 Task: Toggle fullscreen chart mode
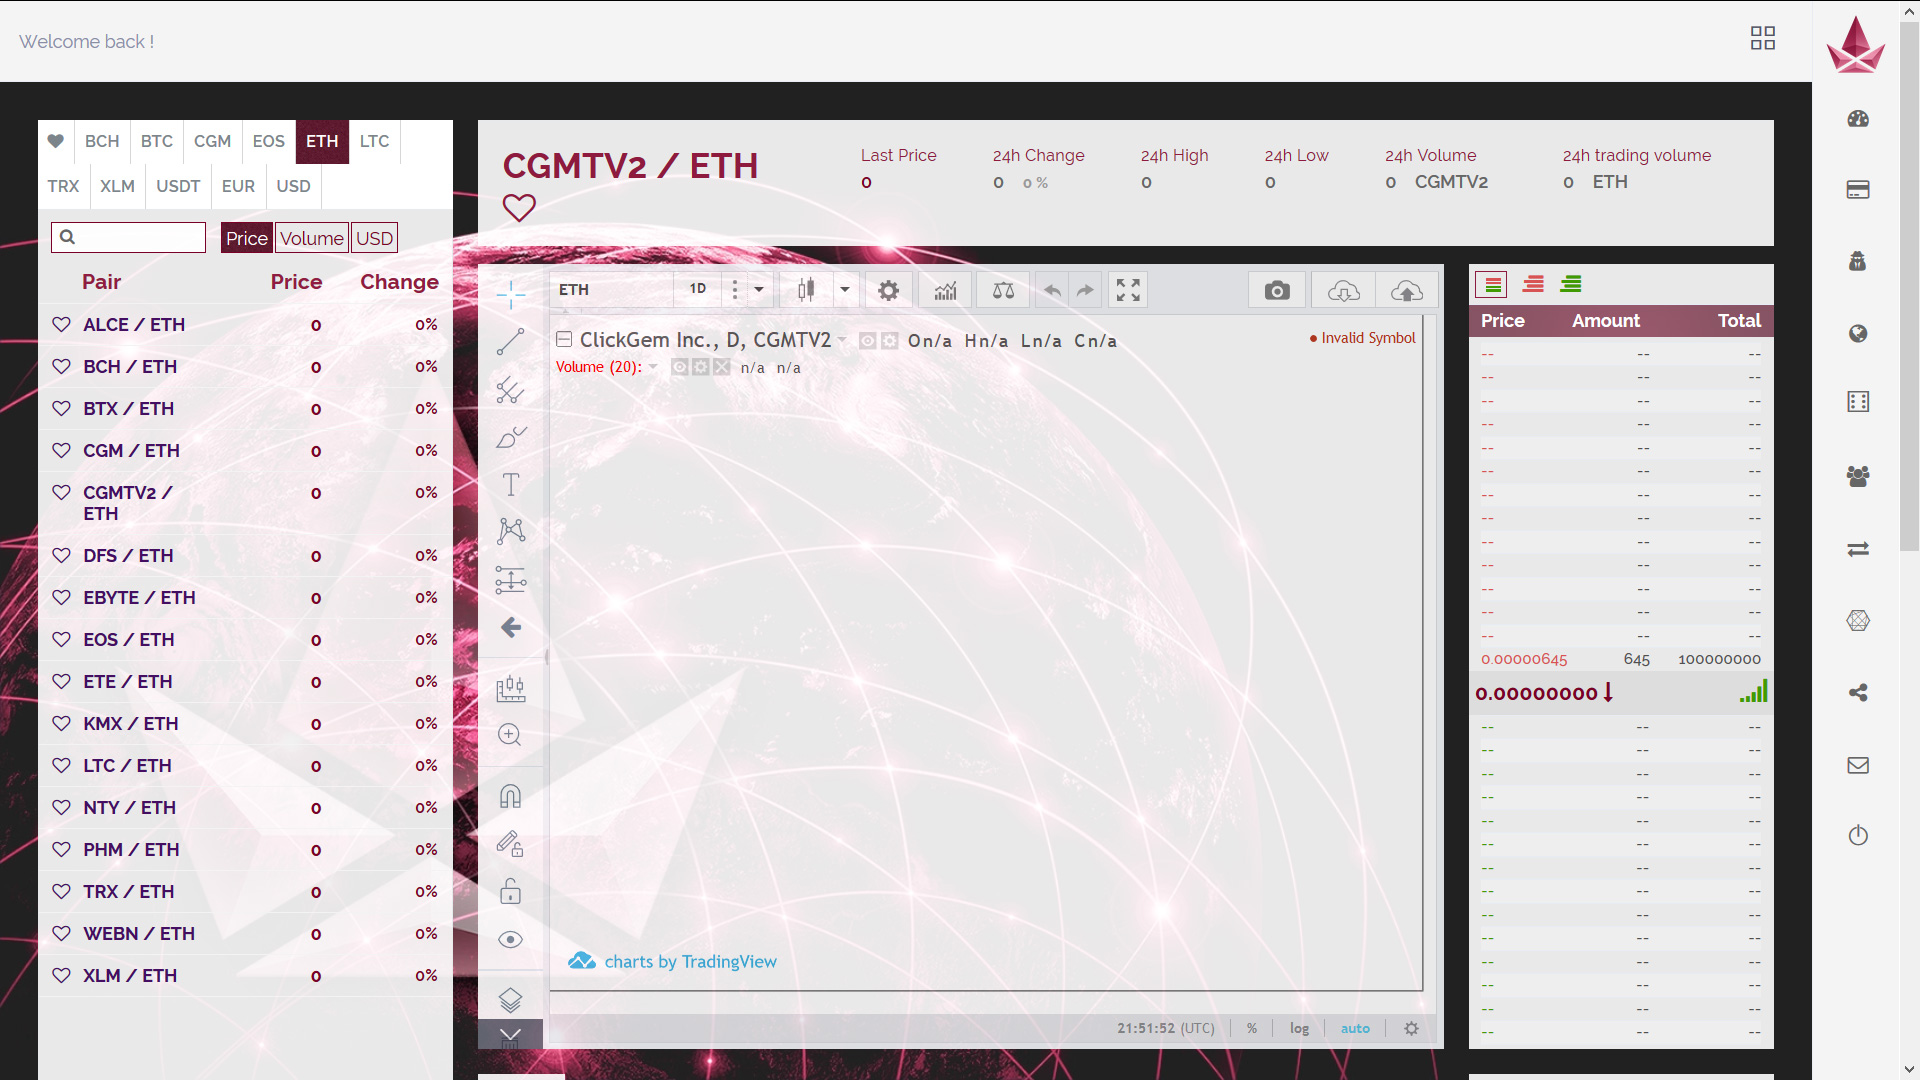click(x=1128, y=290)
